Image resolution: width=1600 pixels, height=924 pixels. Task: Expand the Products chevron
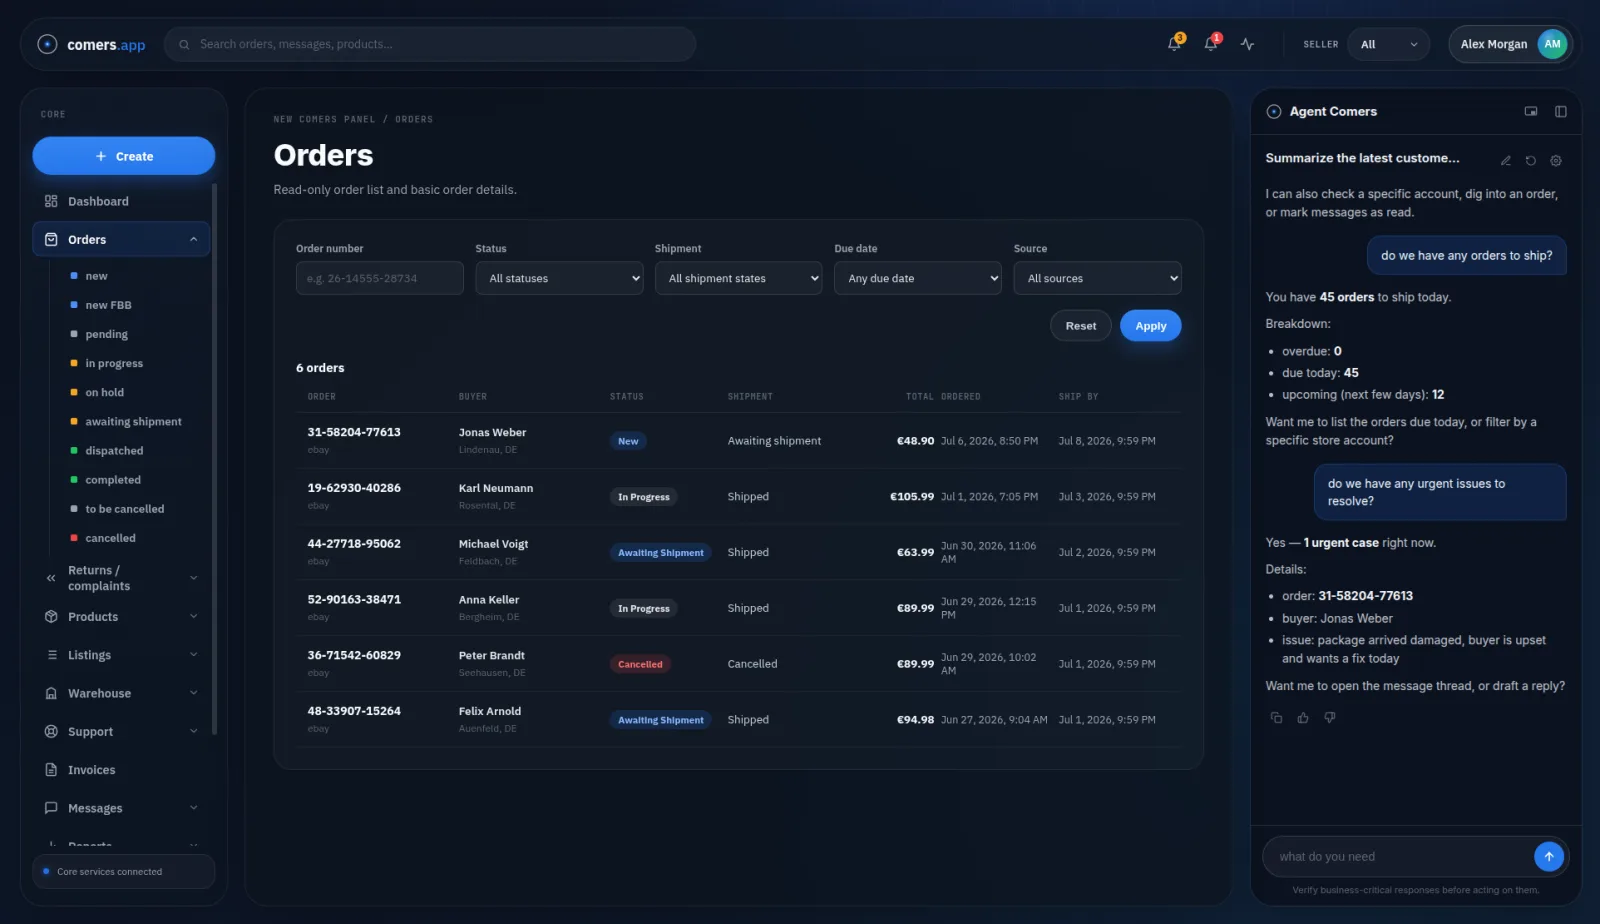click(x=193, y=616)
